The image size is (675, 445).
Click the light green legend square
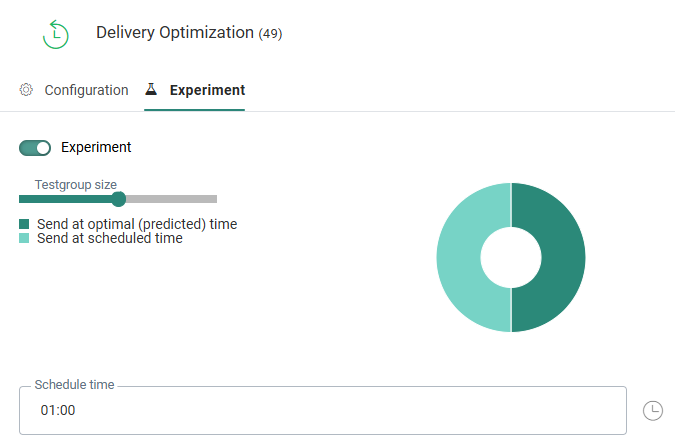[25, 239]
